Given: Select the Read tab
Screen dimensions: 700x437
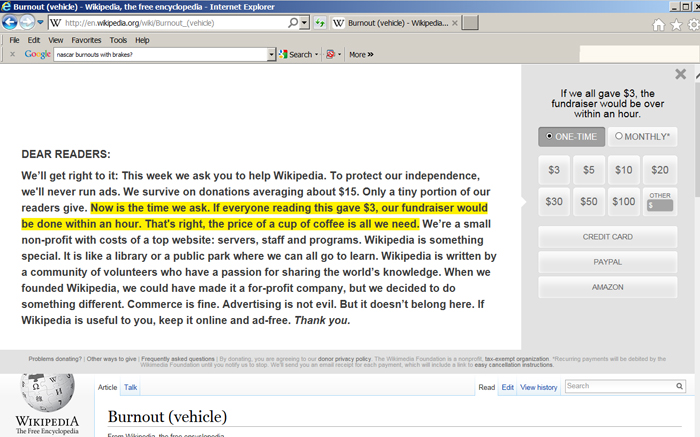Looking at the screenshot, I should tap(487, 387).
